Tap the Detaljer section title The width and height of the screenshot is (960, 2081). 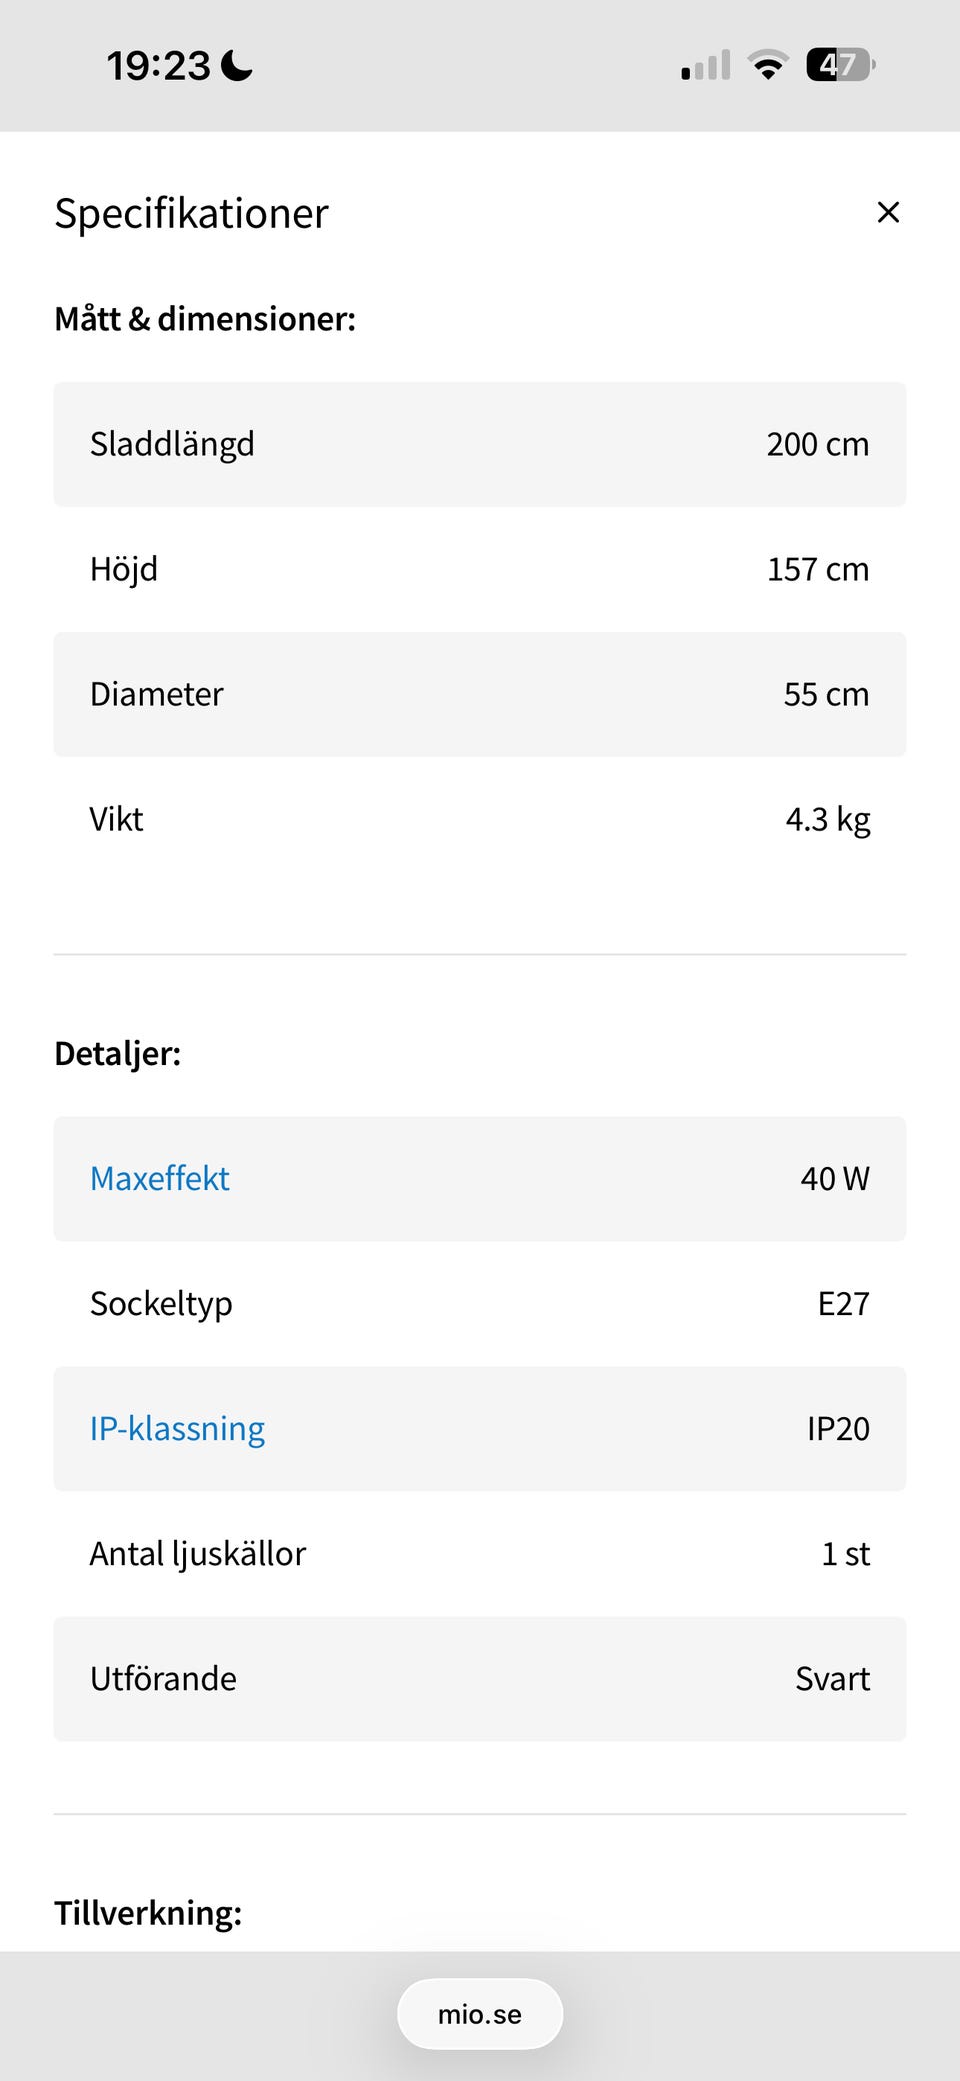click(x=118, y=1054)
